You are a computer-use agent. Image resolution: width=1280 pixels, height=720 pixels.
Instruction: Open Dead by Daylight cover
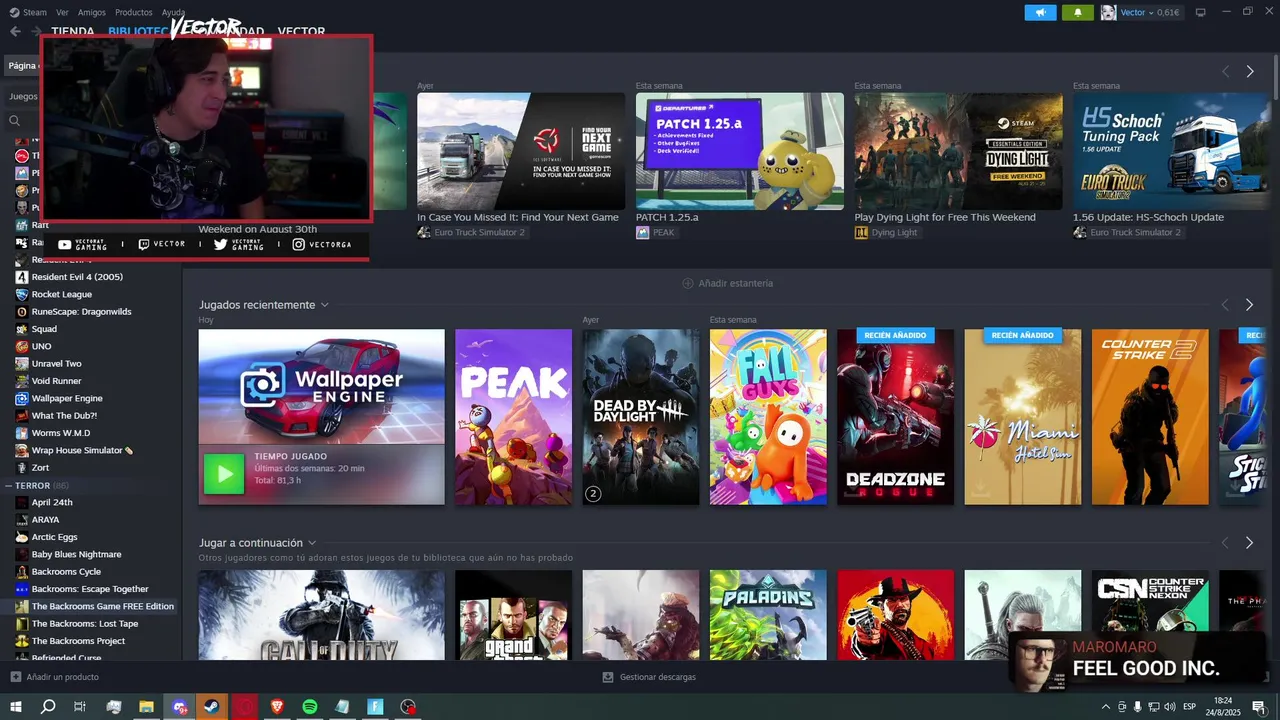click(x=641, y=417)
